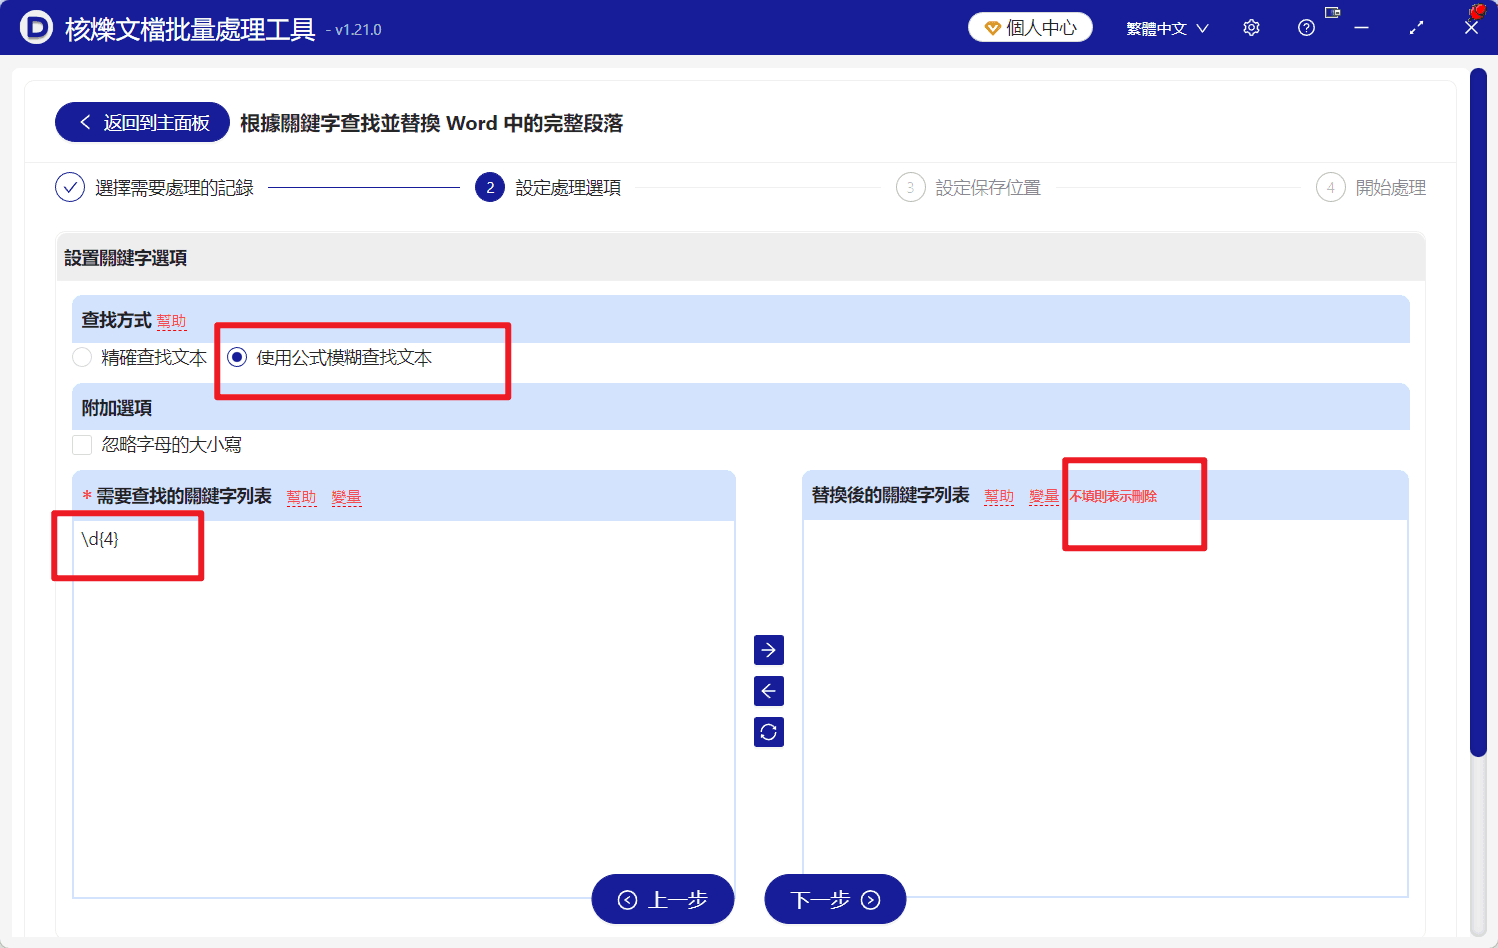Select the 精確查找文本 radio option

coord(81,357)
